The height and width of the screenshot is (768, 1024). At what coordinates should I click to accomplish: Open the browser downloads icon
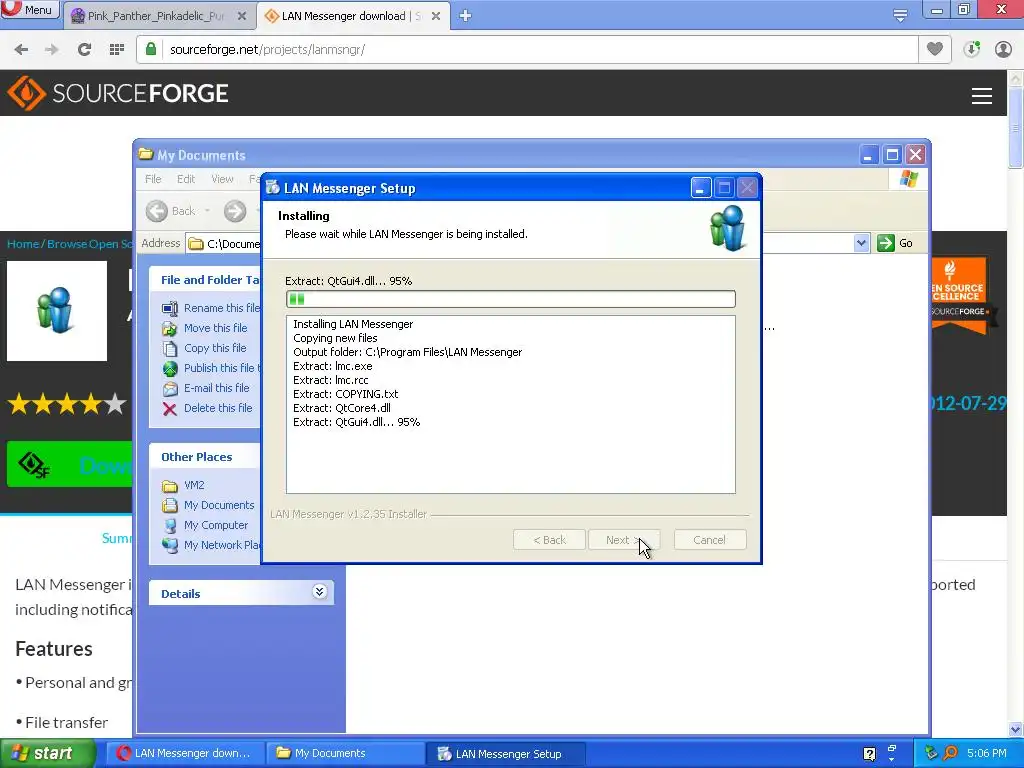(x=972, y=49)
